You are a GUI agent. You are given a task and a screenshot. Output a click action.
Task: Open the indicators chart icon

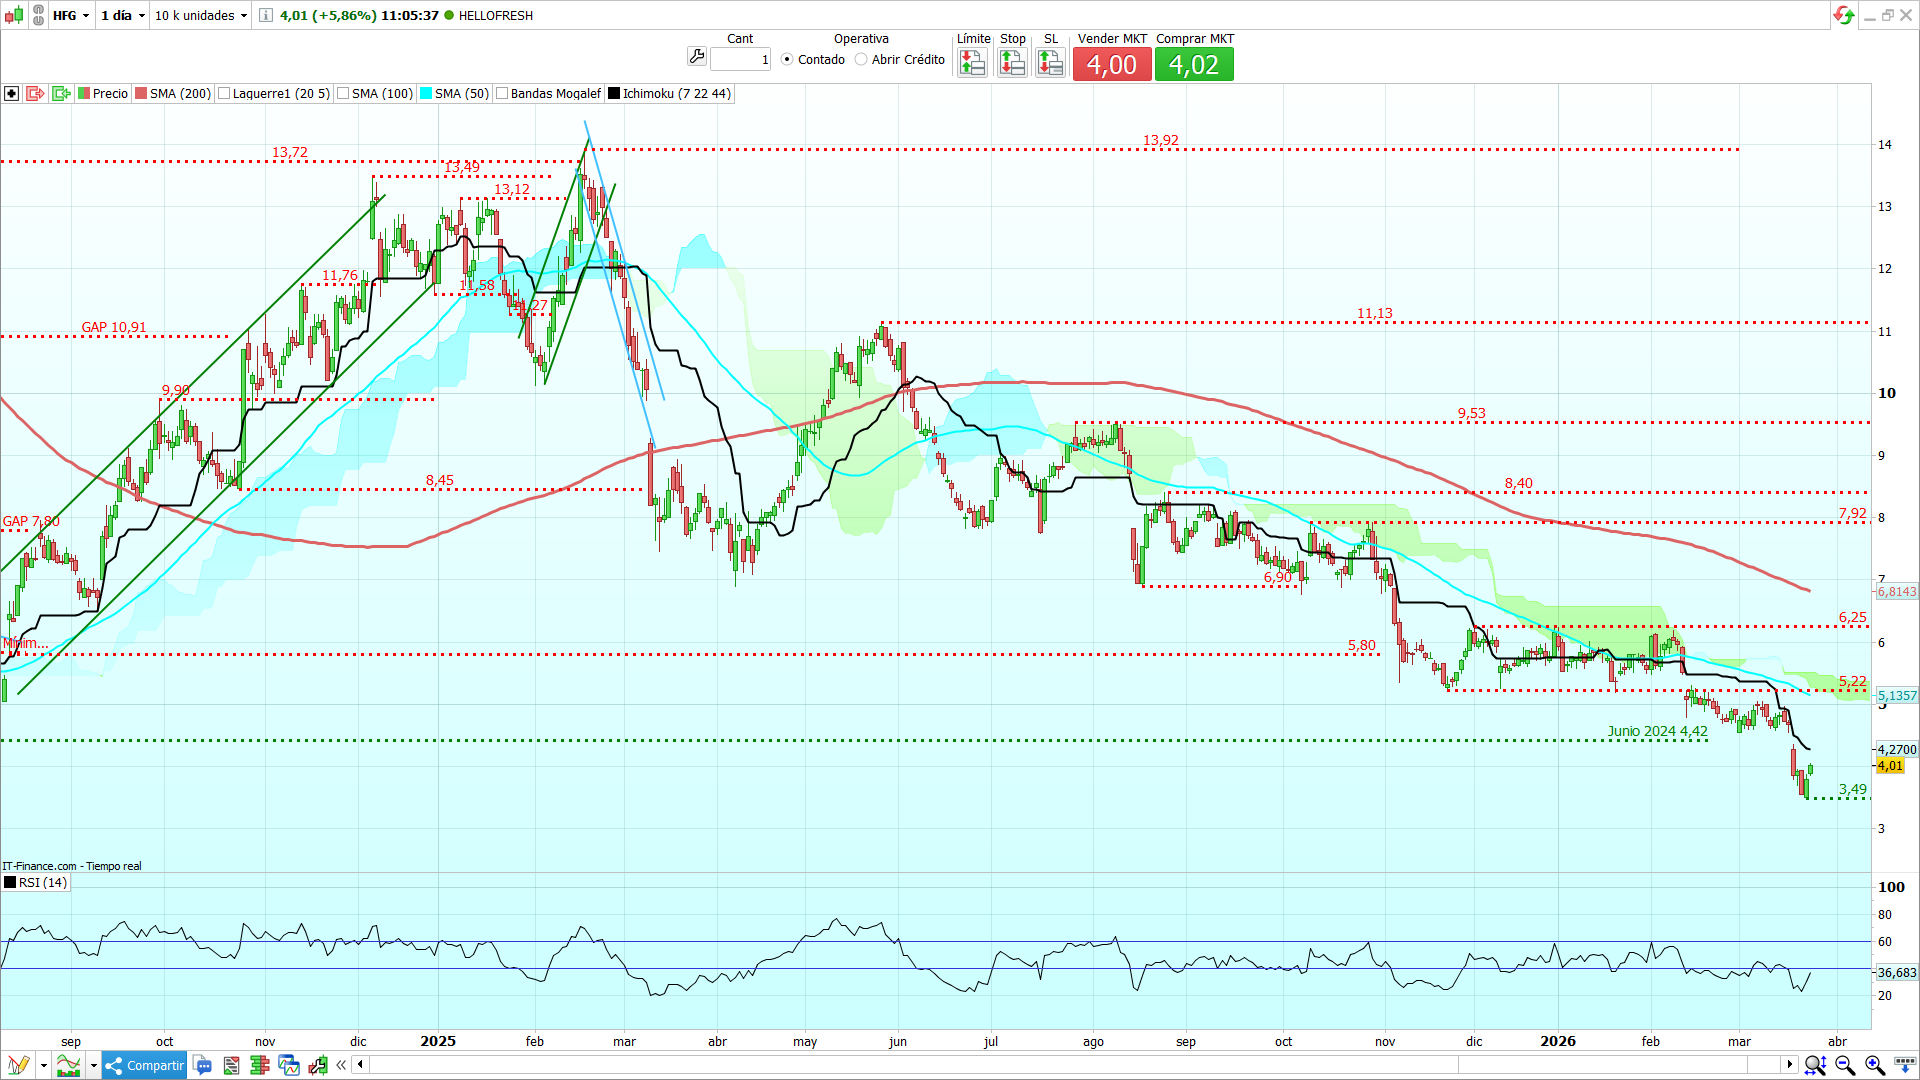[x=68, y=1065]
